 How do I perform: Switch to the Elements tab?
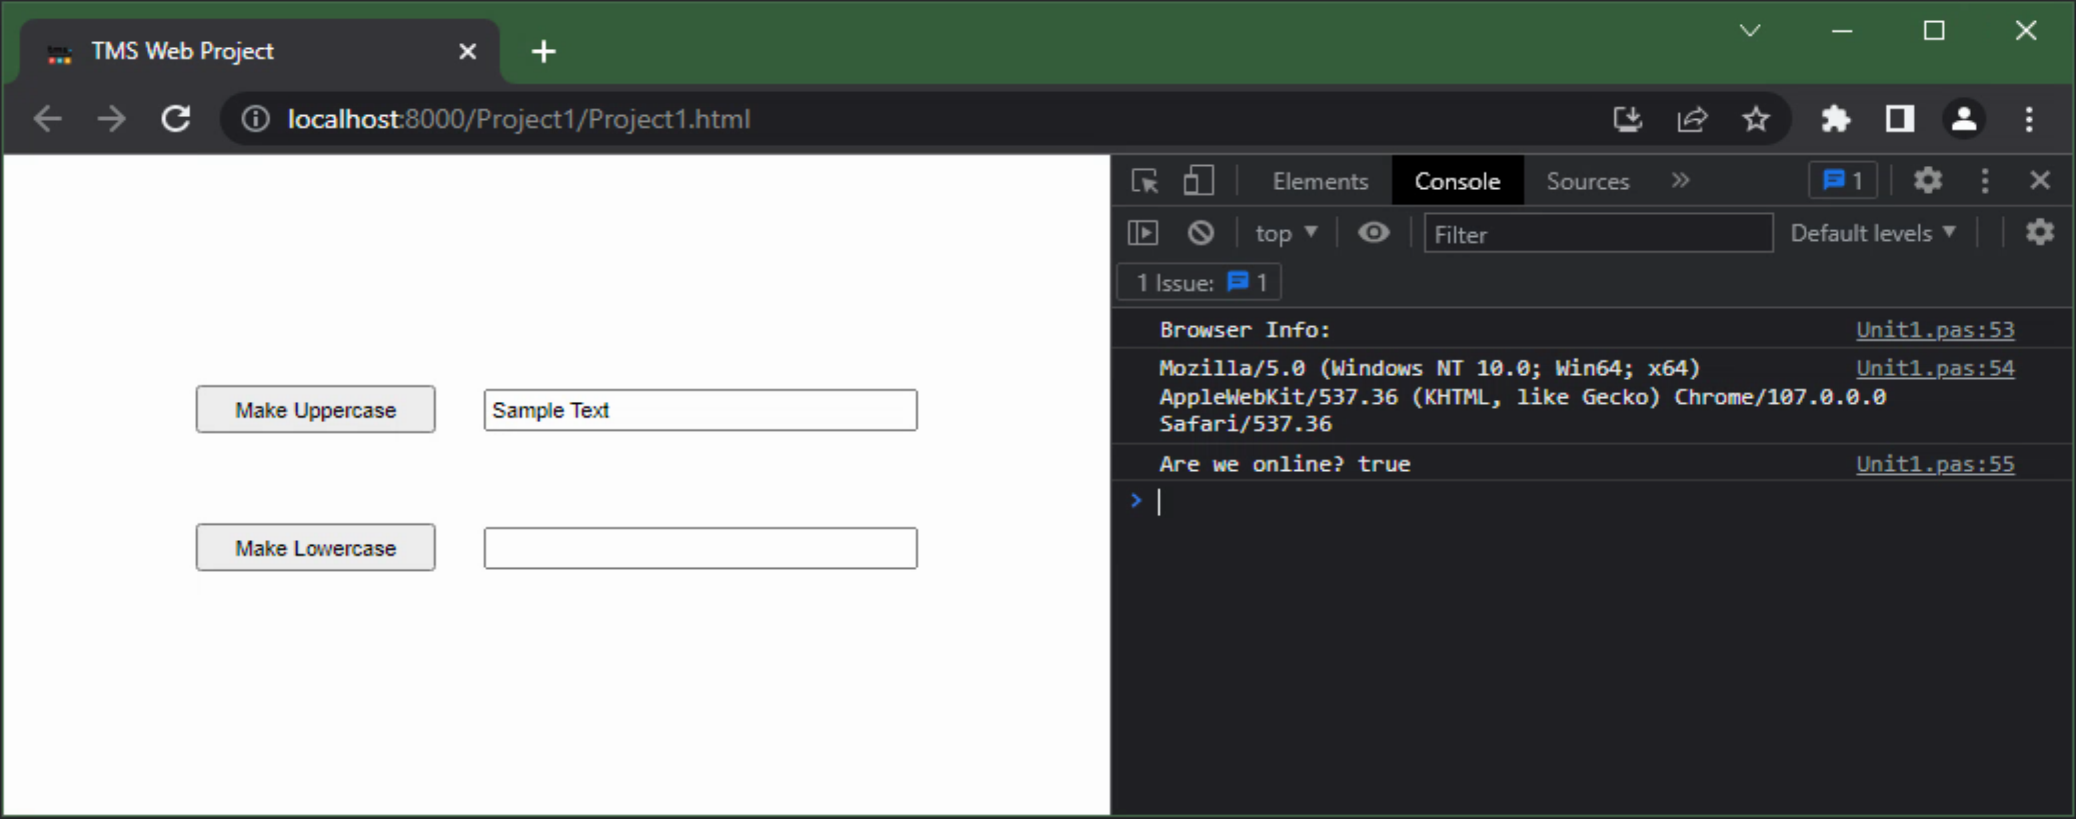click(x=1320, y=181)
